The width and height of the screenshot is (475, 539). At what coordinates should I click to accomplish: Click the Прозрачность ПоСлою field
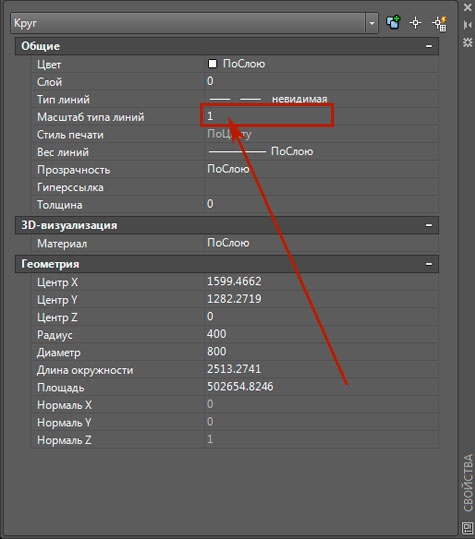click(321, 169)
